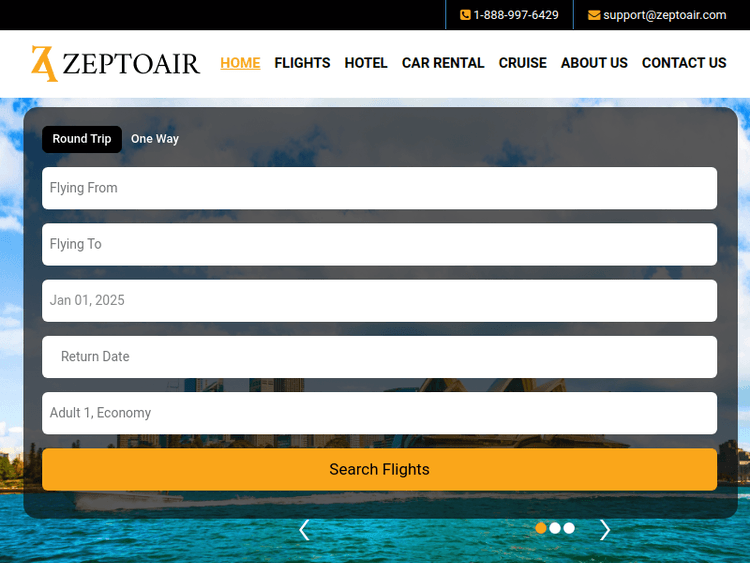This screenshot has height=563, width=750.
Task: Select the third carousel dot
Action: [569, 528]
